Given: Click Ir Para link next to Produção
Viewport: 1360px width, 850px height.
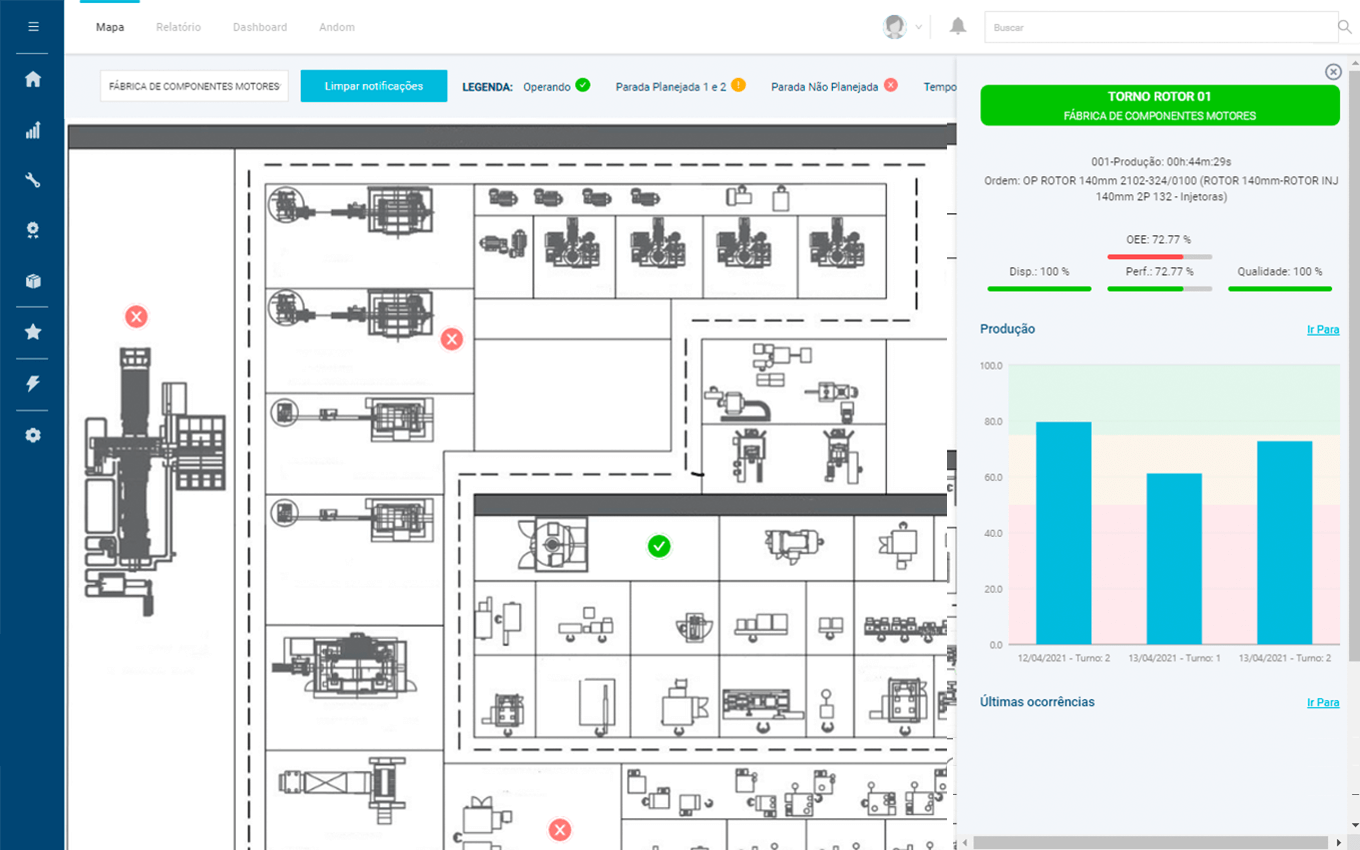Looking at the screenshot, I should [x=1322, y=329].
